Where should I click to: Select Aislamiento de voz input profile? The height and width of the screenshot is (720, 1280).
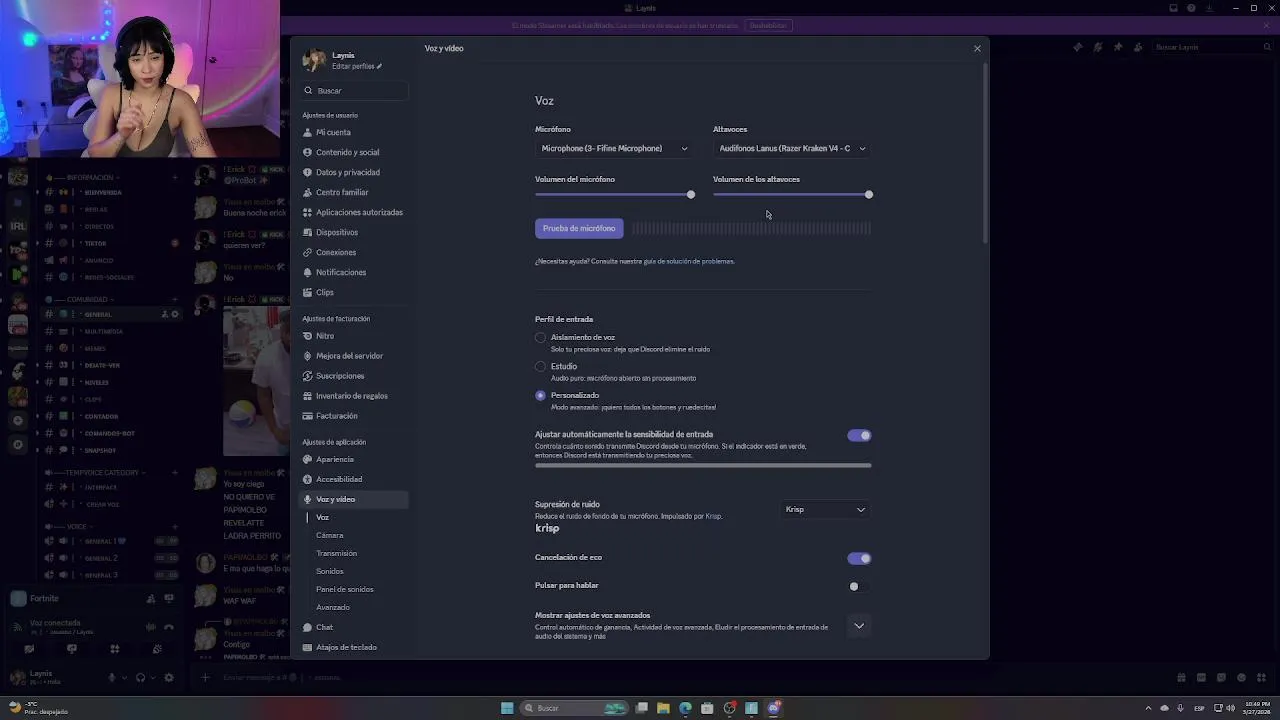(x=541, y=338)
